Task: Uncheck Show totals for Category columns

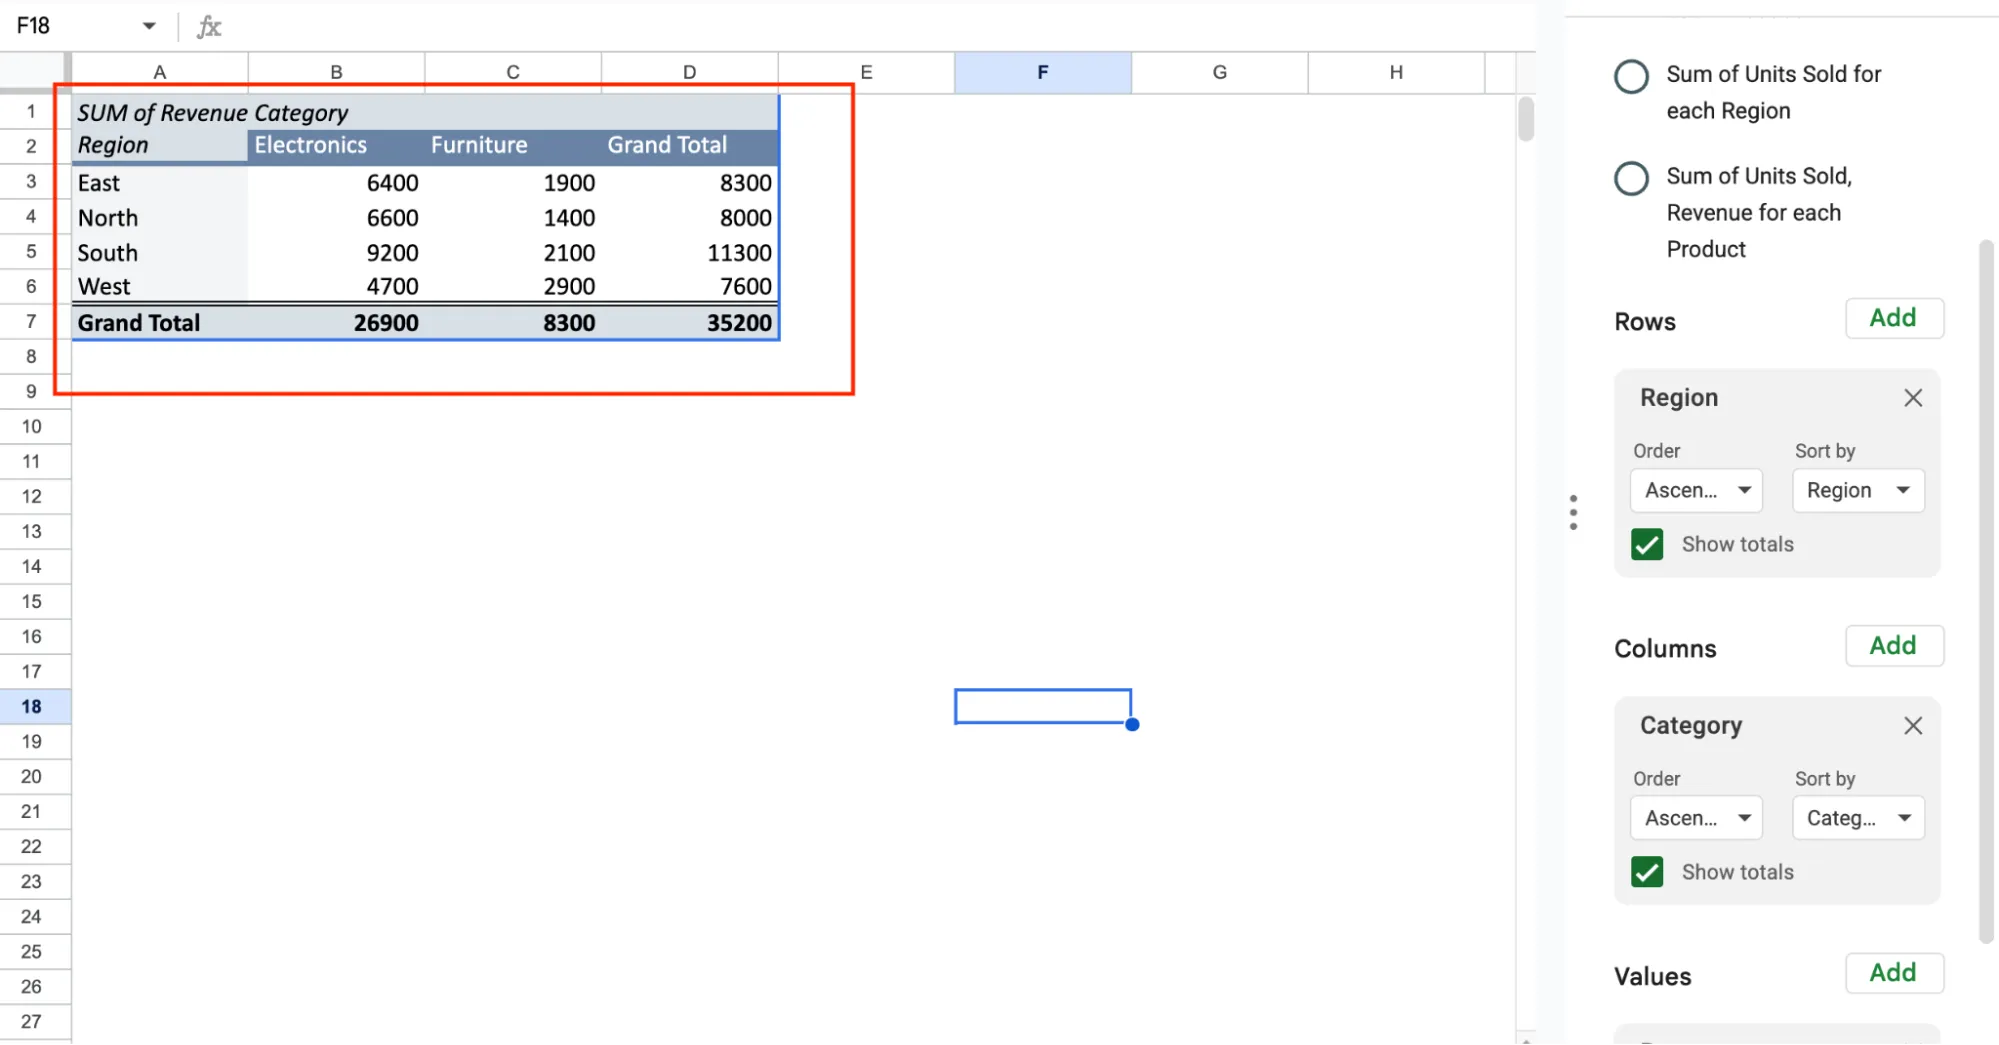Action: tap(1646, 871)
